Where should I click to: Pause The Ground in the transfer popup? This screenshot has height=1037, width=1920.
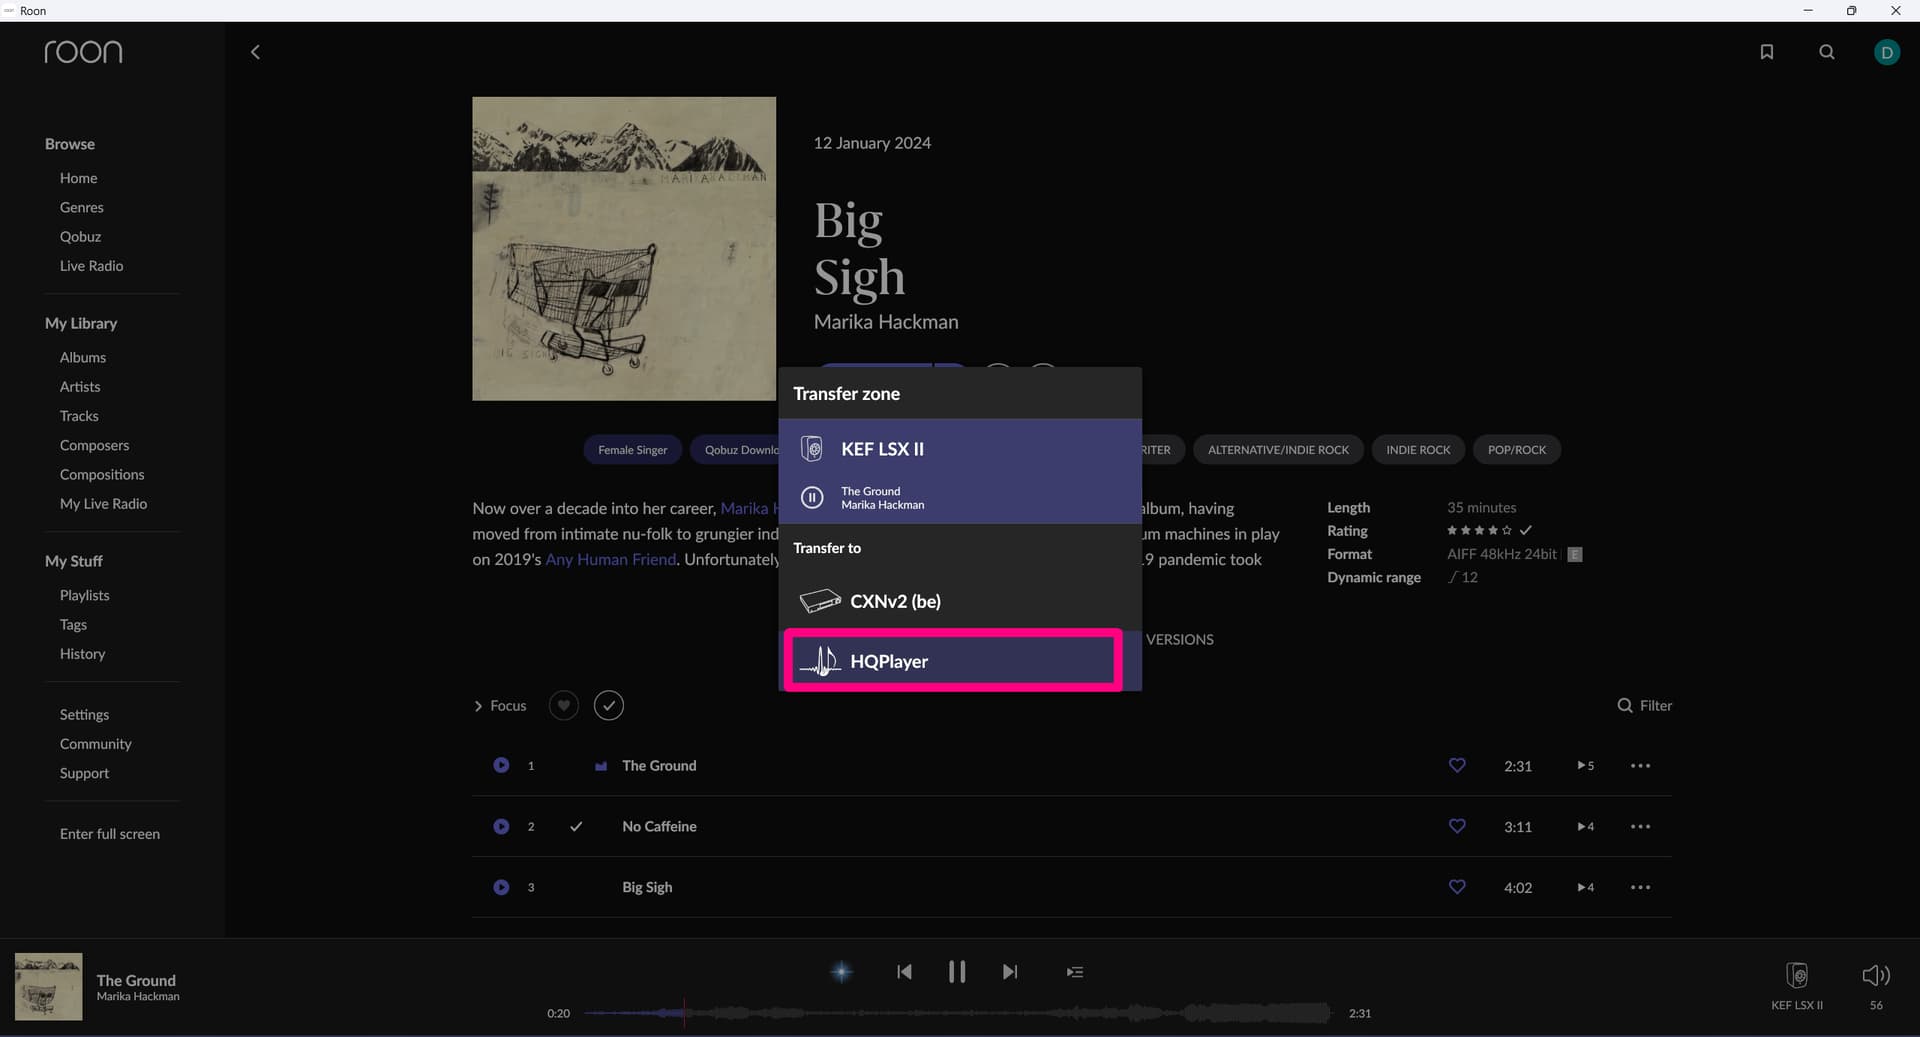tap(813, 497)
